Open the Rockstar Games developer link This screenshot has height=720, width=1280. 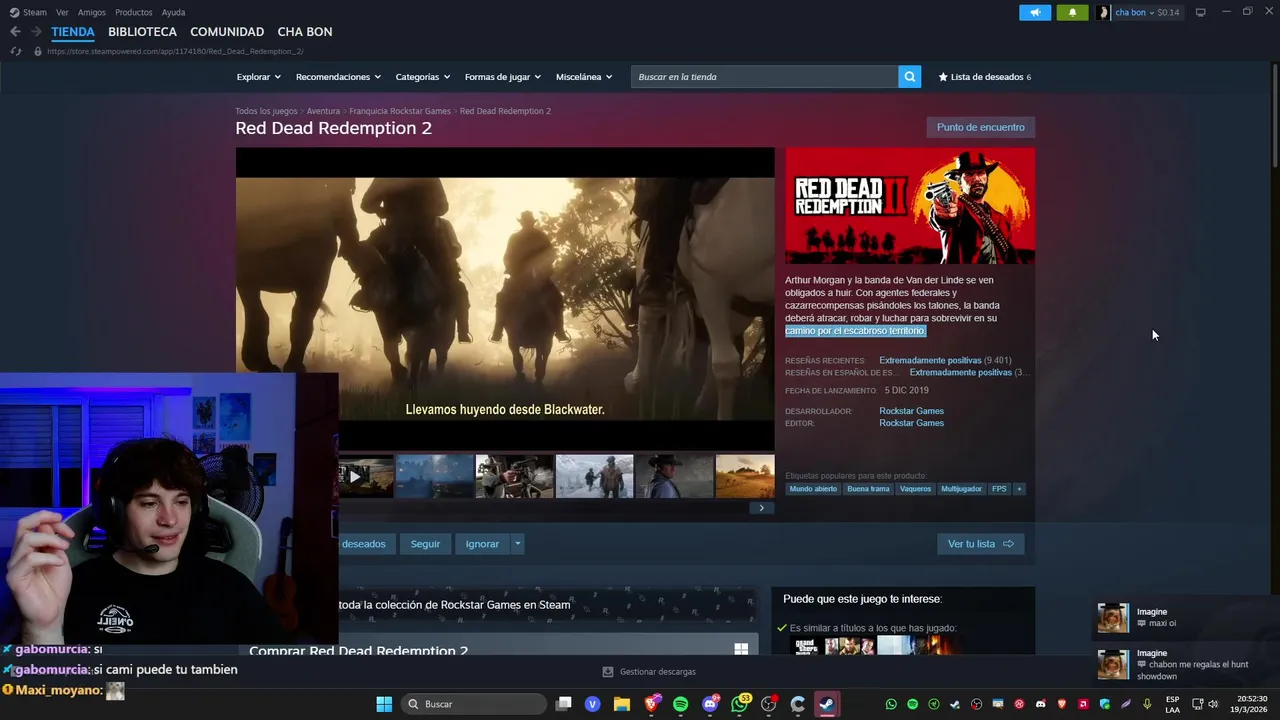(x=911, y=411)
